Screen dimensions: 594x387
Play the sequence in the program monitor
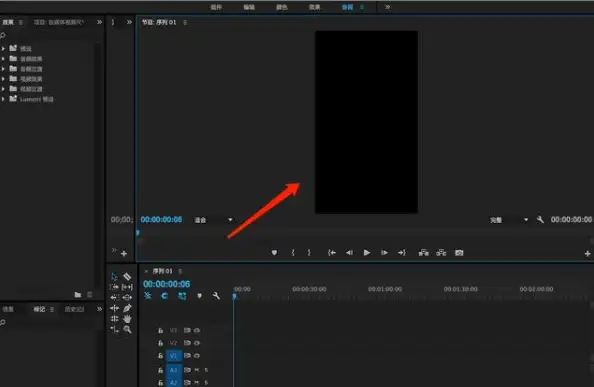tap(367, 253)
